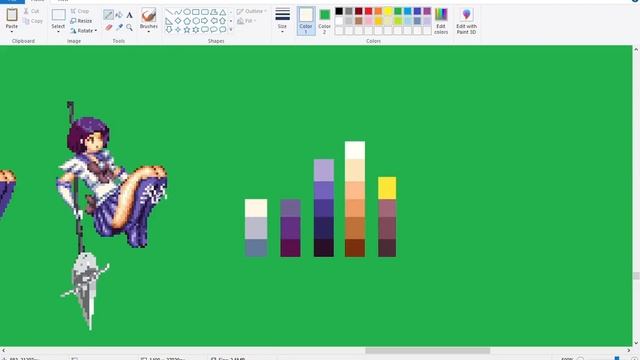This screenshot has width=640, height=360.
Task: Click the horizontal scrollbar thumb
Action: (427, 351)
